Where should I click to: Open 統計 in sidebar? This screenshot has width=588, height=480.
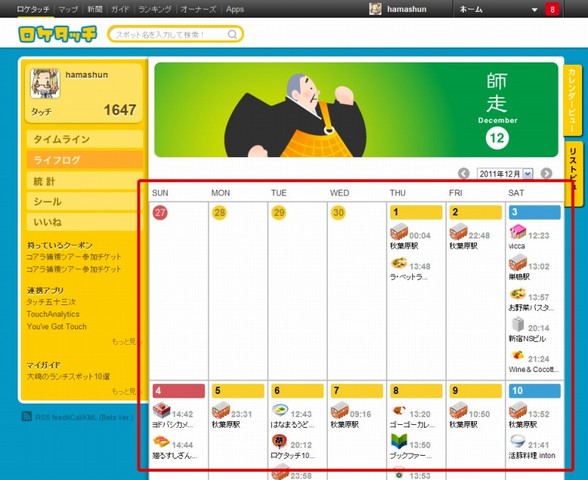point(85,181)
